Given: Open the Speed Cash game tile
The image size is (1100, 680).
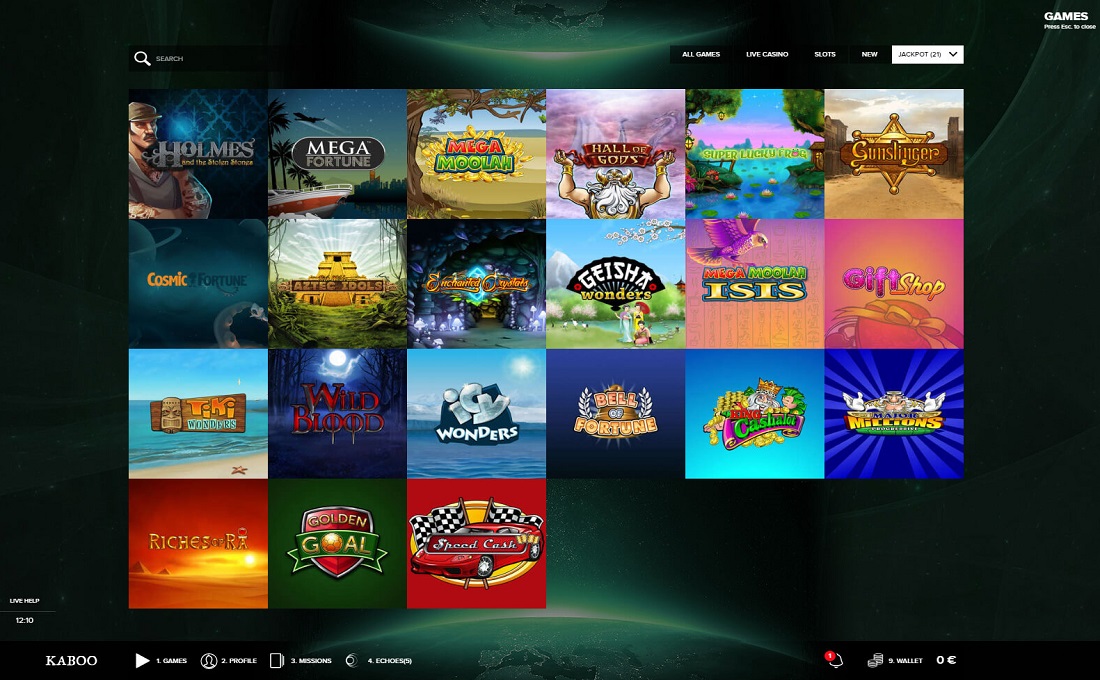Looking at the screenshot, I should click(476, 543).
